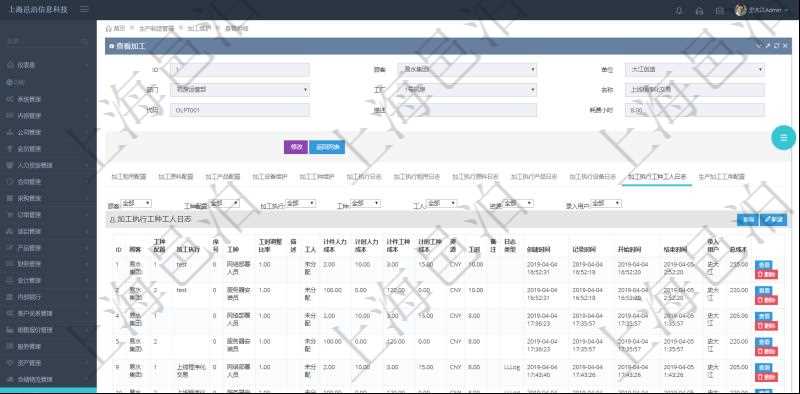
Task: Click the blue 返回列表 button
Action: [x=327, y=147]
